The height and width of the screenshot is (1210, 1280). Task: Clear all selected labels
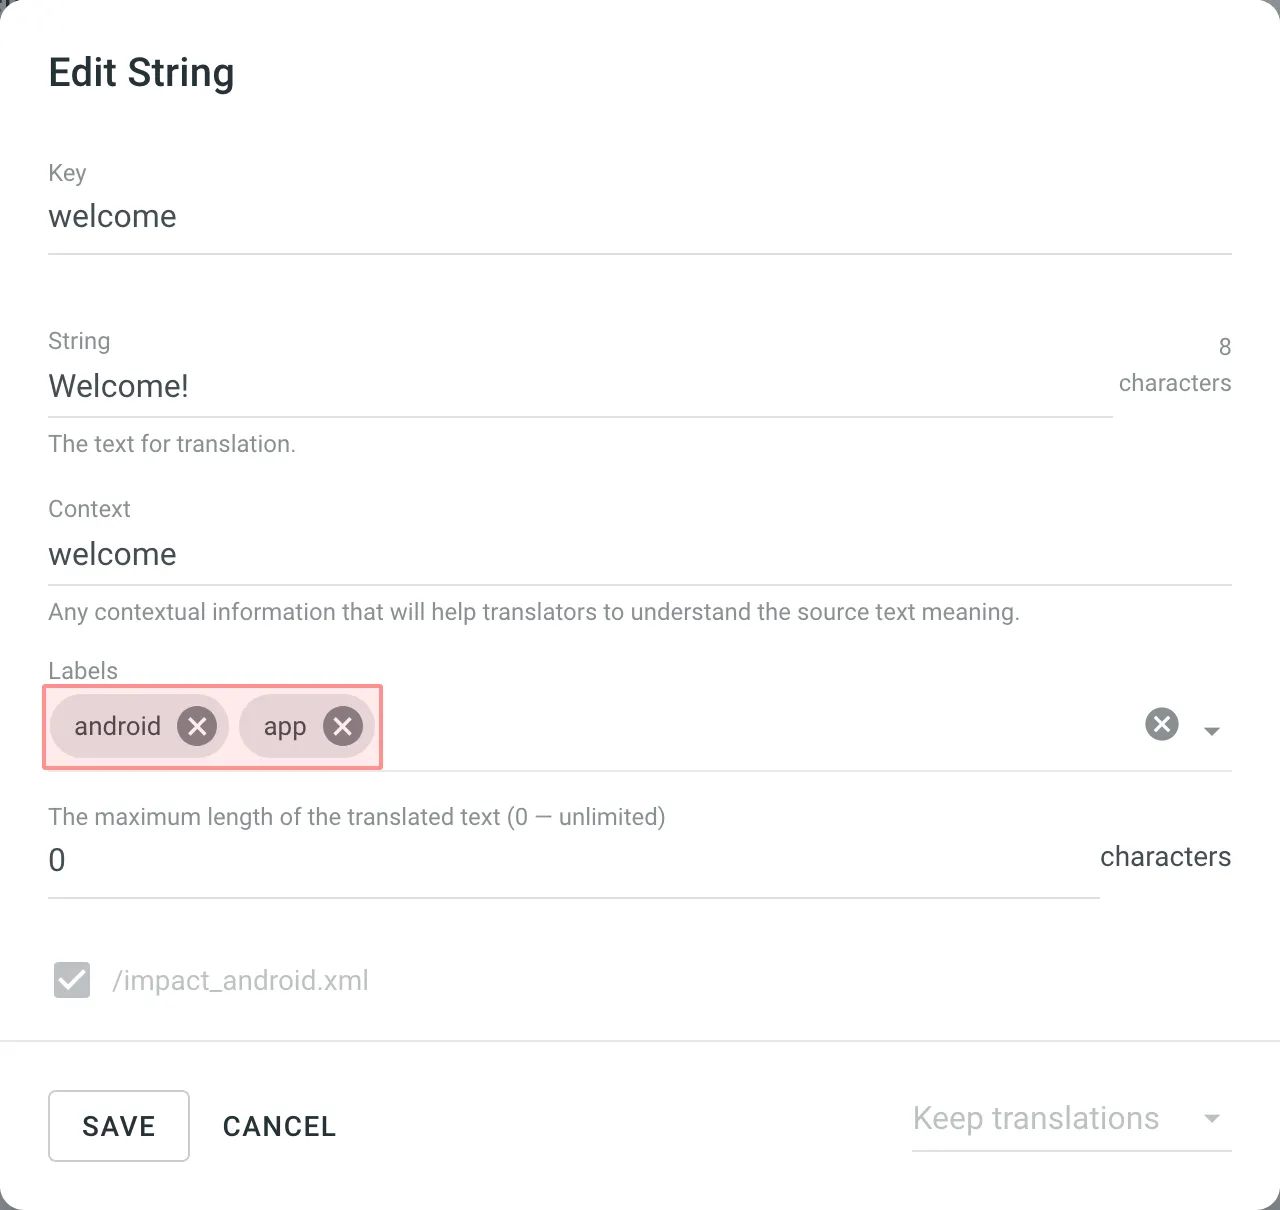(1161, 724)
